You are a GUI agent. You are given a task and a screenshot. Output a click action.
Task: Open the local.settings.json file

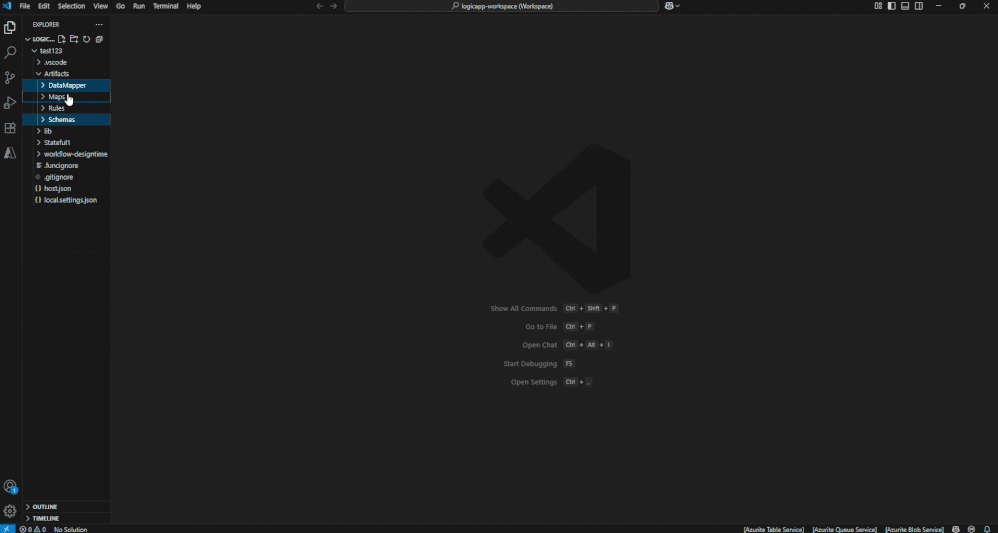pyautogui.click(x=66, y=200)
